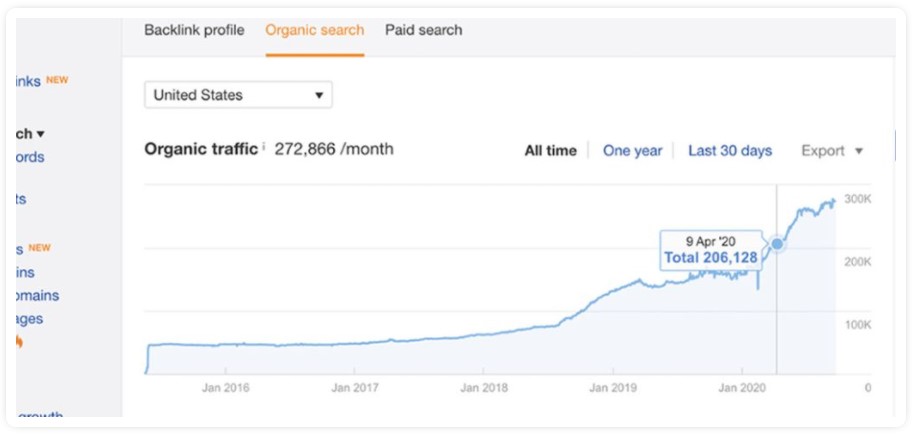Screen dimensions: 916x435
Task: Switch to the Backlink profile tab
Action: click(194, 30)
